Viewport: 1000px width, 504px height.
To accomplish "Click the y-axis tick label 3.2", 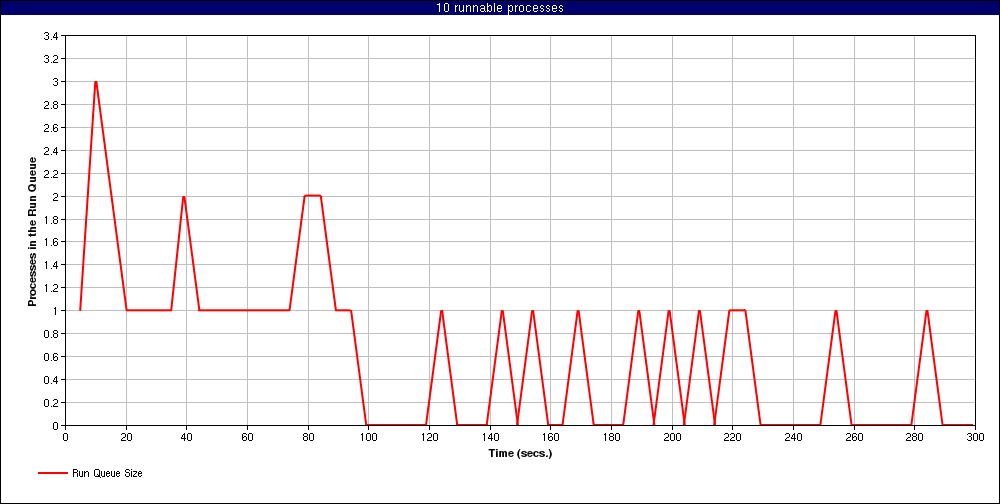I will pyautogui.click(x=51, y=59).
